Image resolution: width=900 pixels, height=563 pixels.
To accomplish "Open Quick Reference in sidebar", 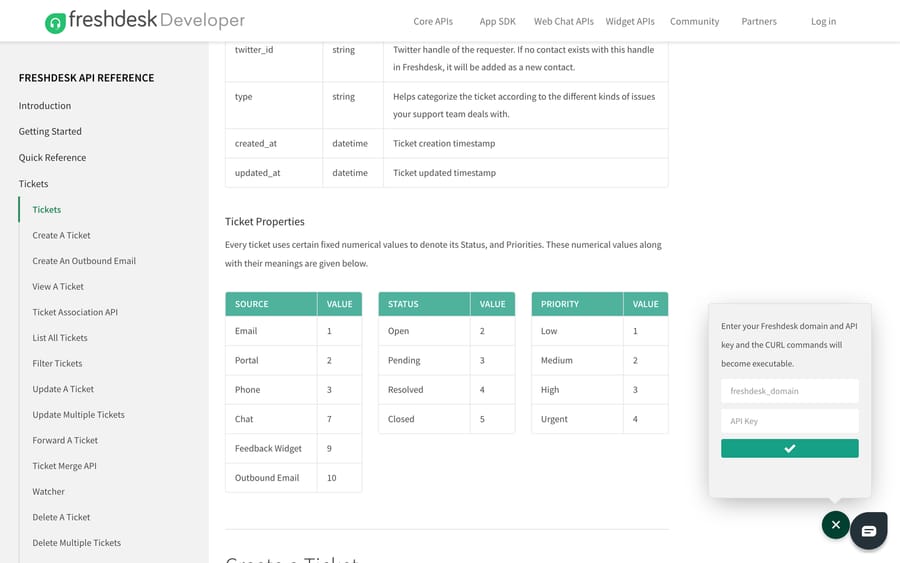I will click(x=52, y=157).
